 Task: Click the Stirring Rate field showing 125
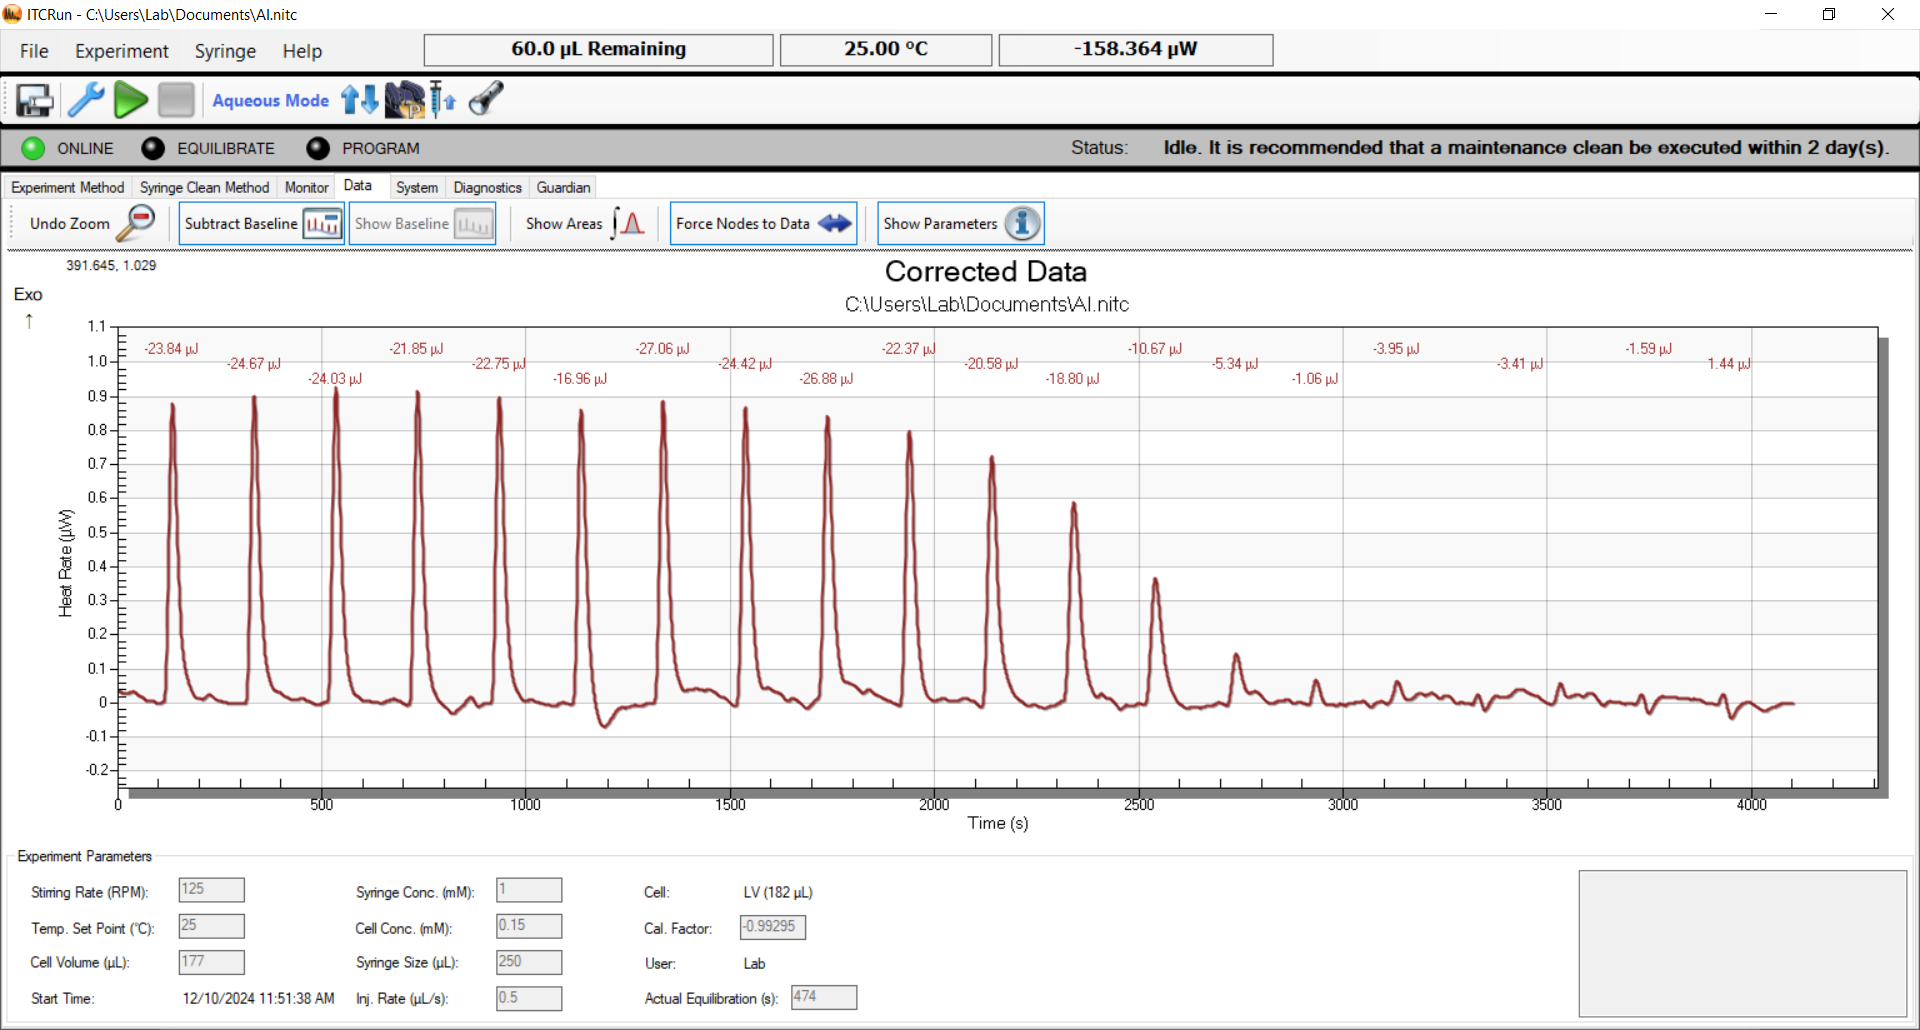pyautogui.click(x=211, y=890)
